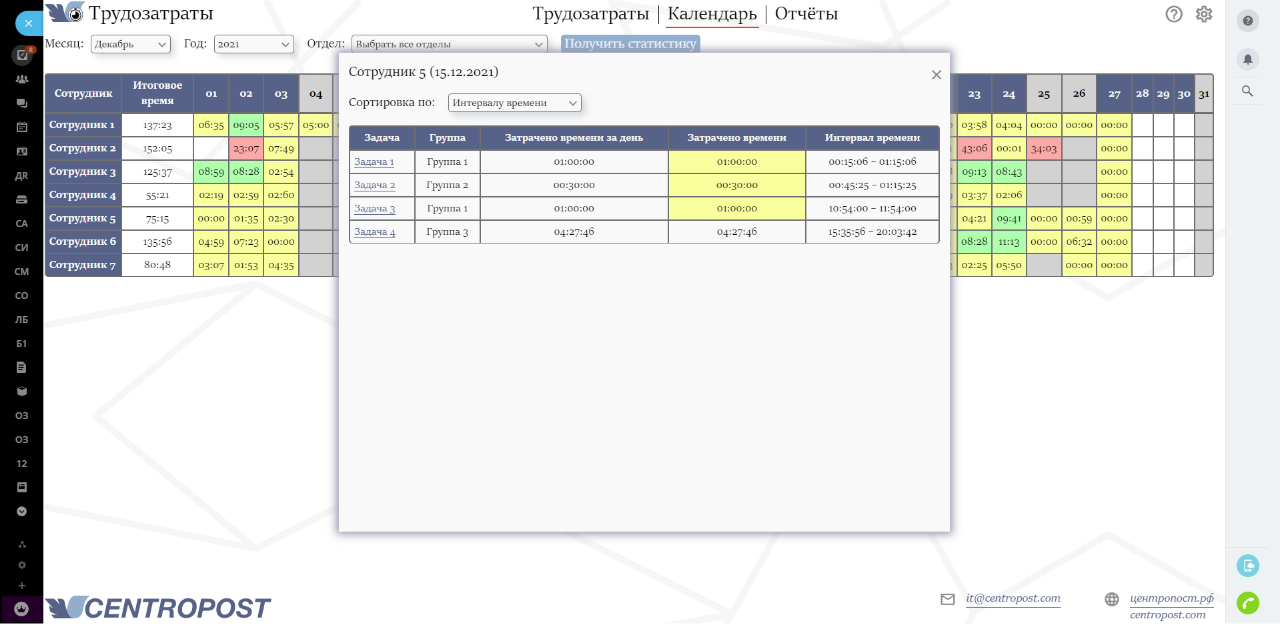The image size is (1280, 624).
Task: Click the teal exit icon in right sidebar
Action: pyautogui.click(x=1248, y=566)
